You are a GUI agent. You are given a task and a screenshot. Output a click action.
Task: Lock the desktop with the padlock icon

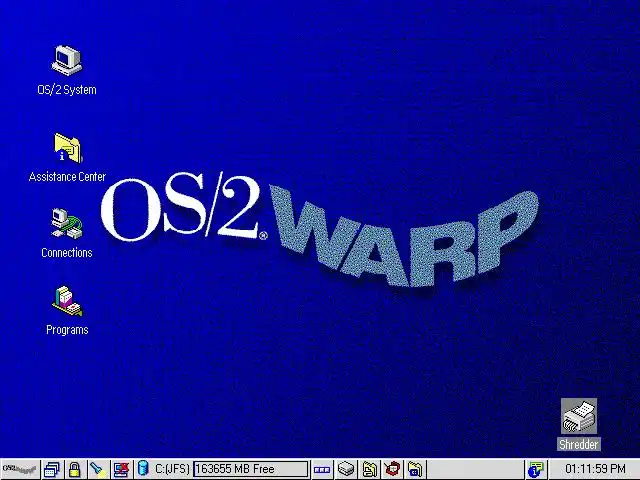click(74, 469)
